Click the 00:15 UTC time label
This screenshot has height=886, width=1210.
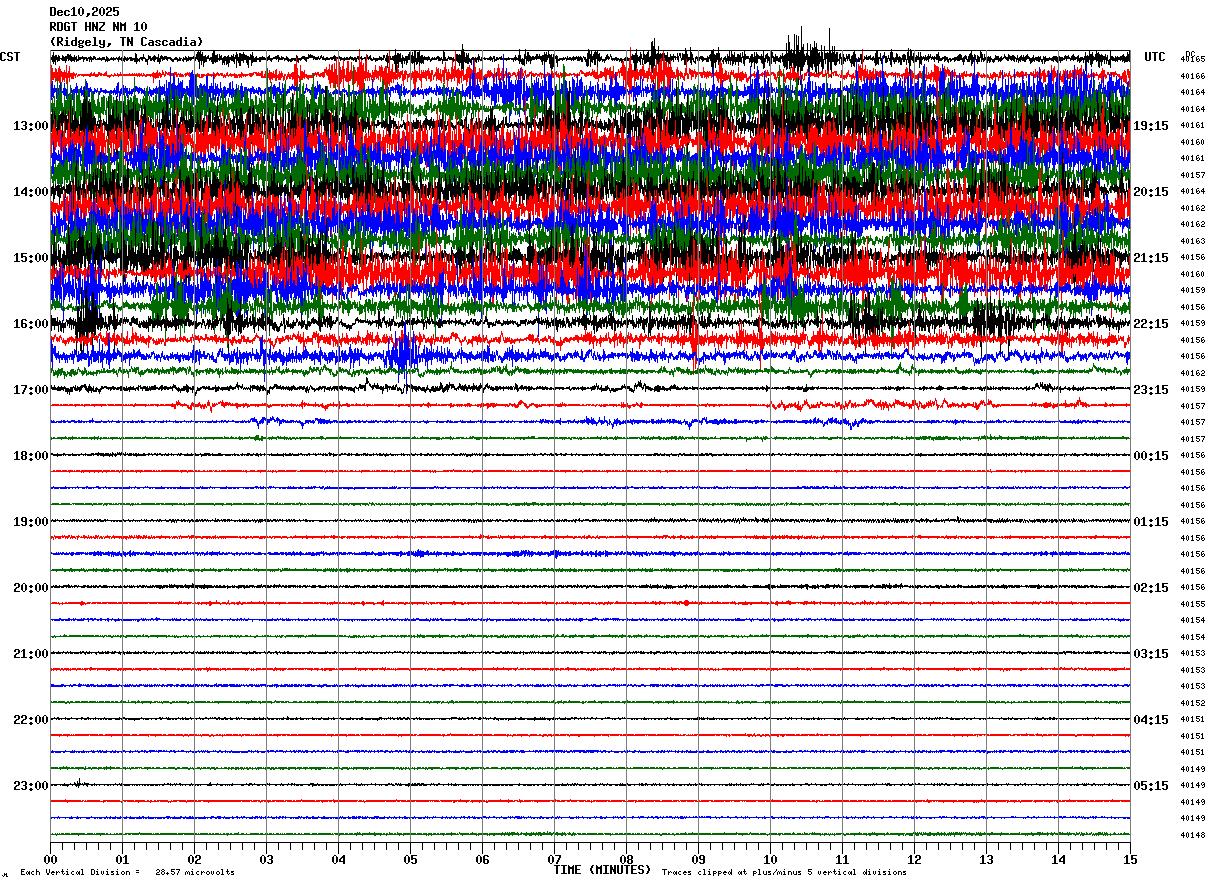tap(1151, 456)
